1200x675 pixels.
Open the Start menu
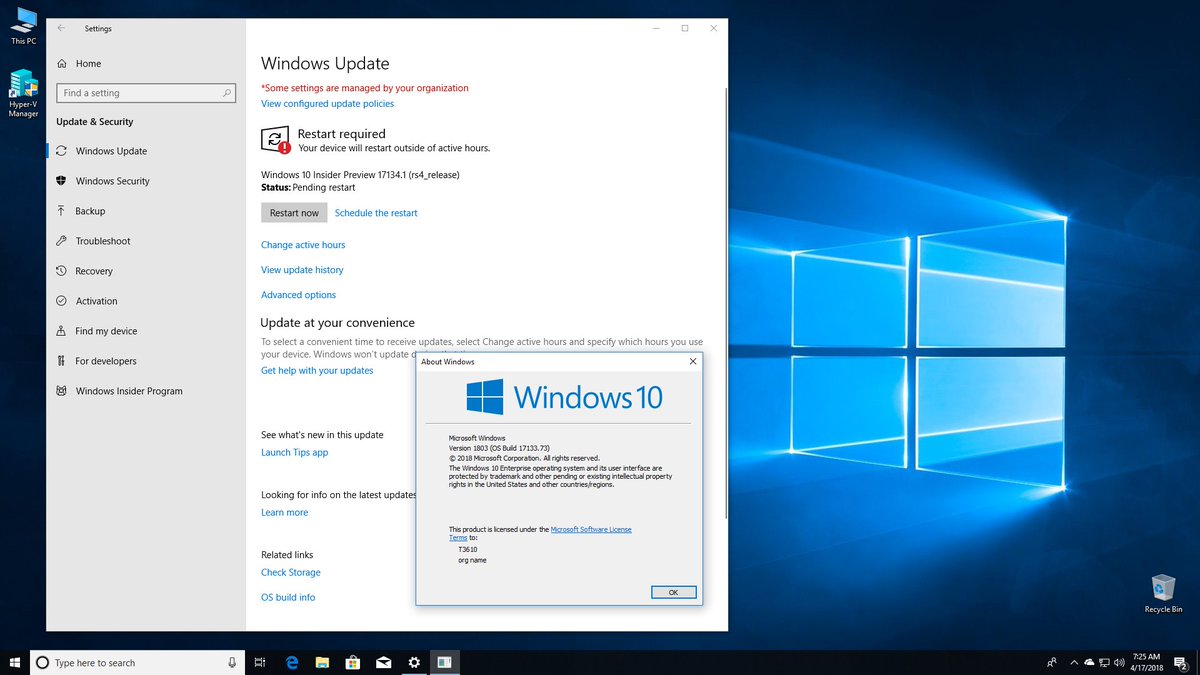point(15,662)
